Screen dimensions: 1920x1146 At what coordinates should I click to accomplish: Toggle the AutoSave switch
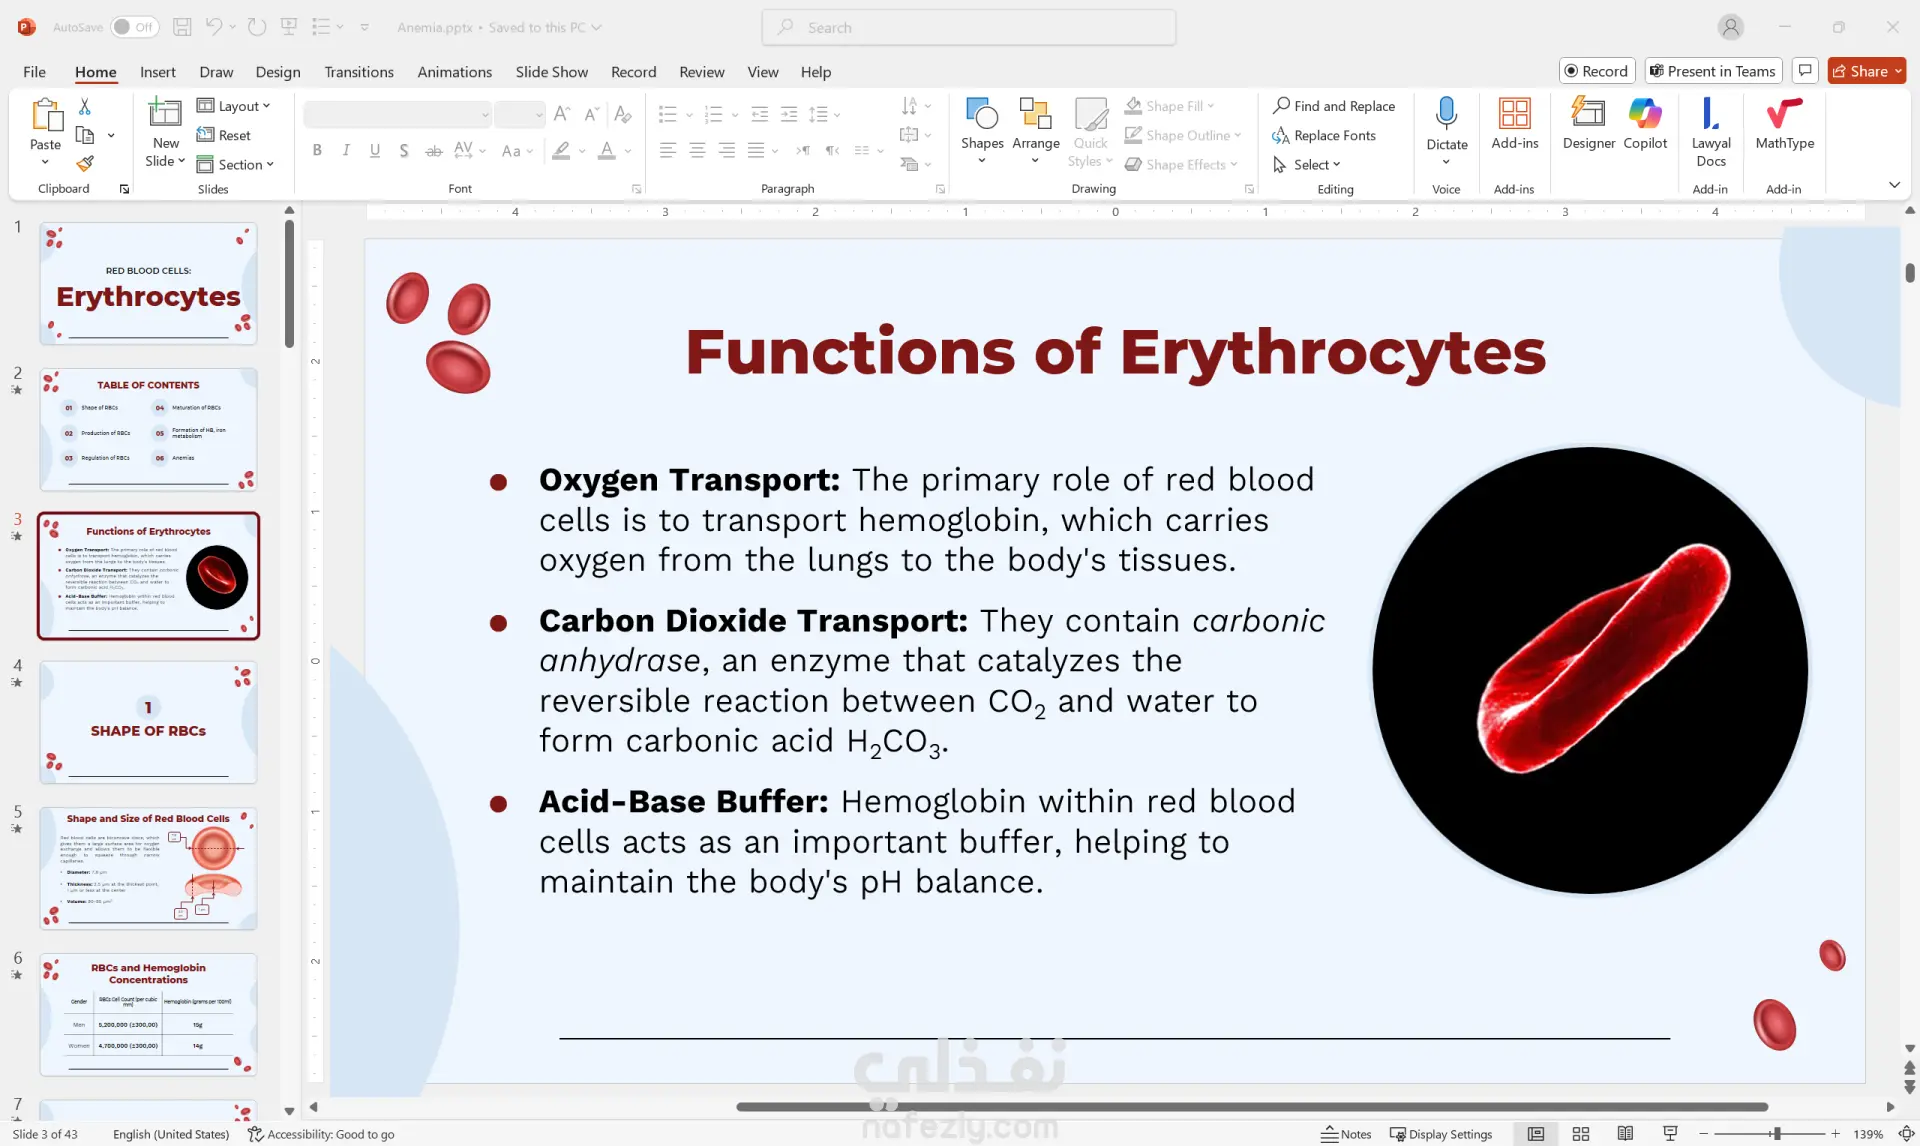(134, 27)
